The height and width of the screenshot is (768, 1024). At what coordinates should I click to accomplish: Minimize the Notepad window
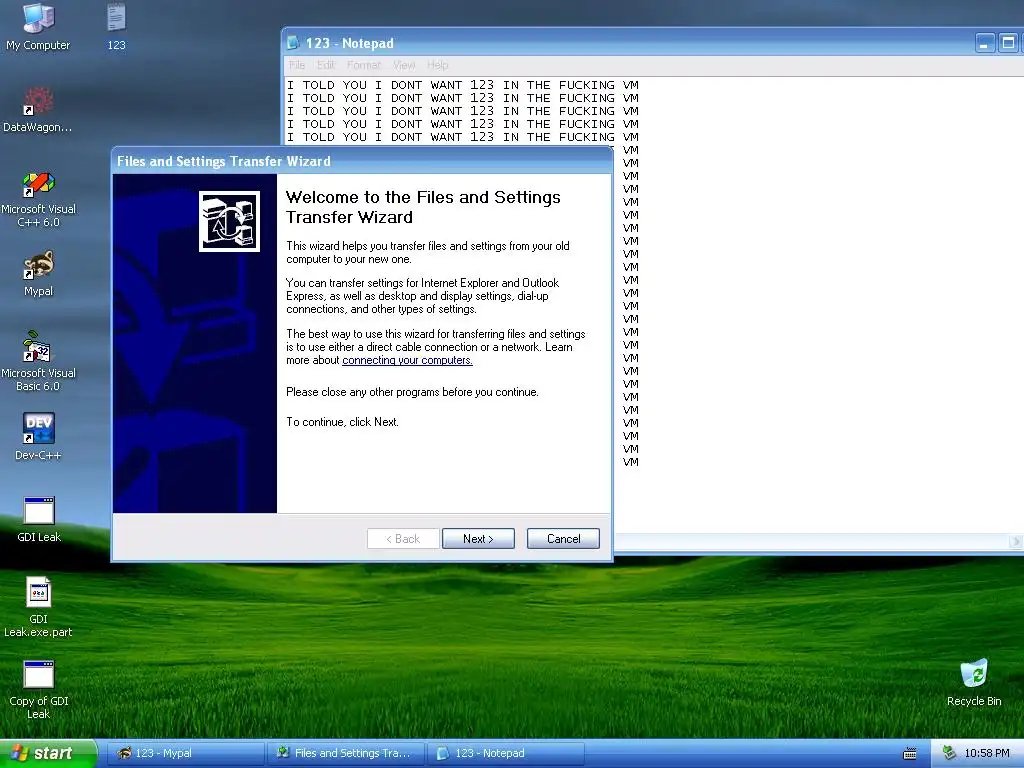point(985,43)
